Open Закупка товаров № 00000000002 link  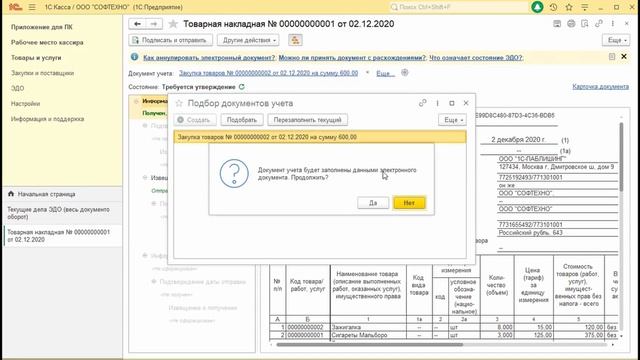(269, 73)
